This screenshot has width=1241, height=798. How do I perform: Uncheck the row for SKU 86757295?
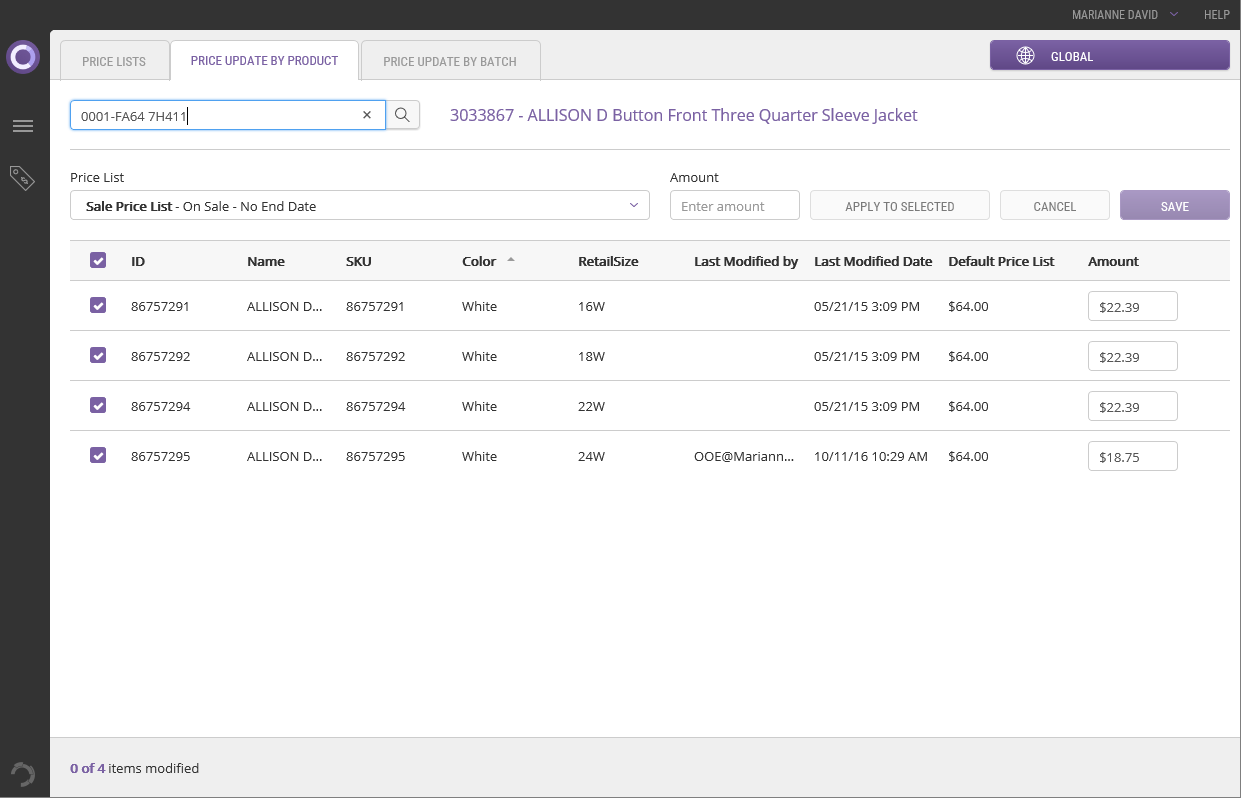[98, 456]
